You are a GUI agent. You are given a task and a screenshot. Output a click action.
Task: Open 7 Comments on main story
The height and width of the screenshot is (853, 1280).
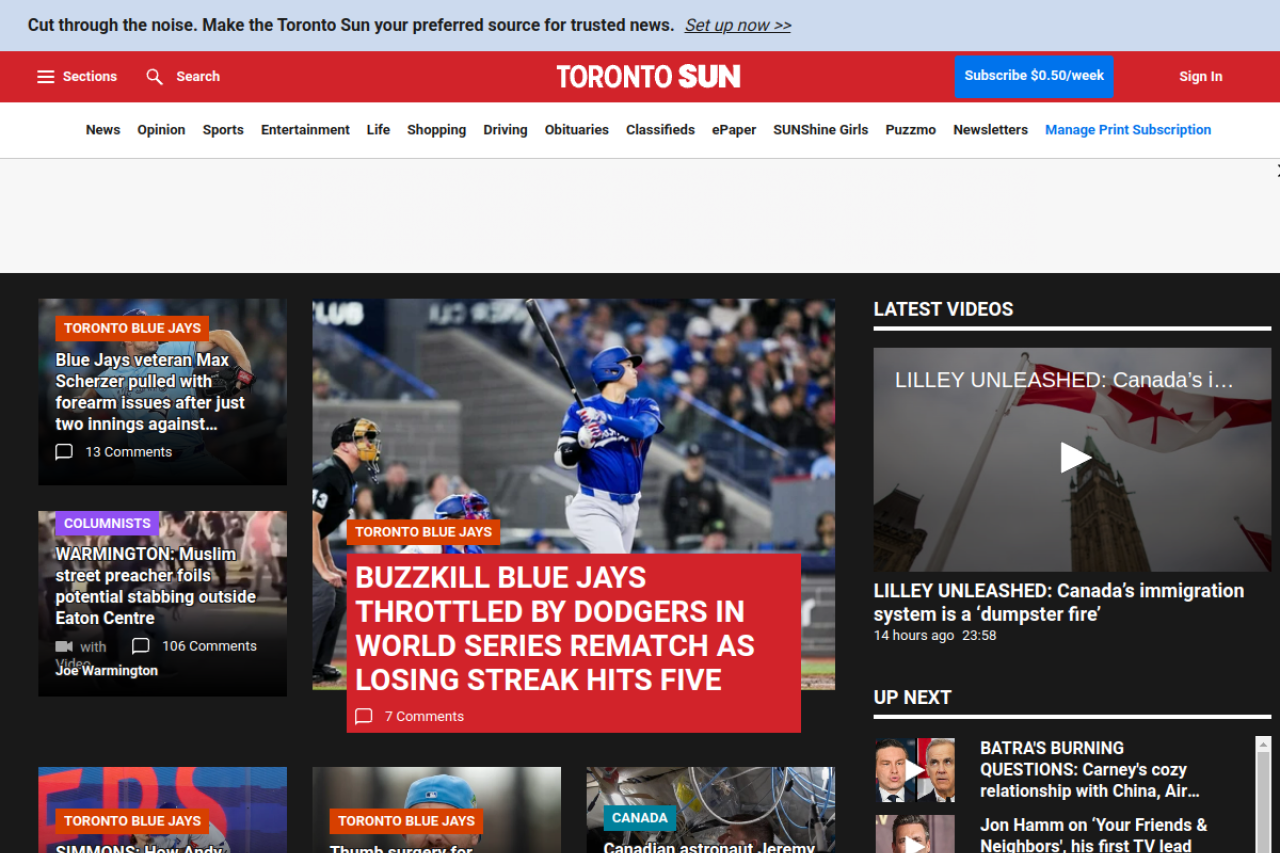click(x=424, y=716)
